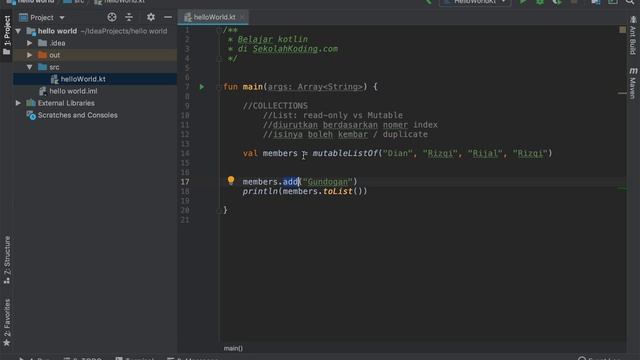Fold the header comment block at line 1
Screen dimensions: 640x360
(219, 30)
